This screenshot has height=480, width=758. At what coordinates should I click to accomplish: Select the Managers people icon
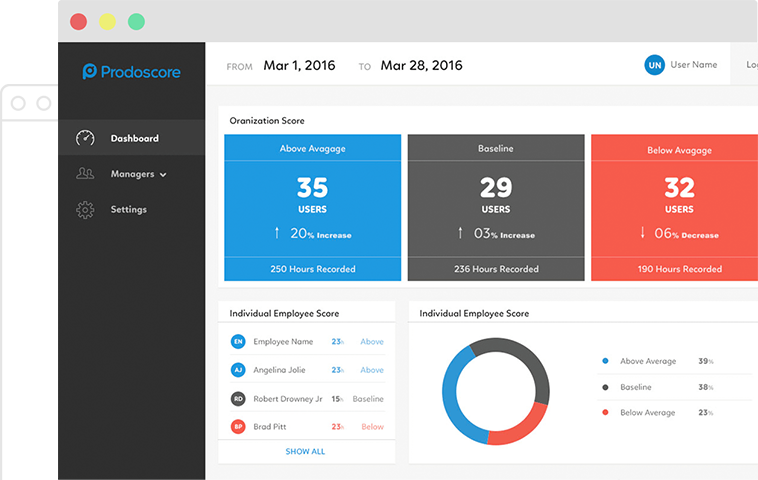(x=85, y=174)
